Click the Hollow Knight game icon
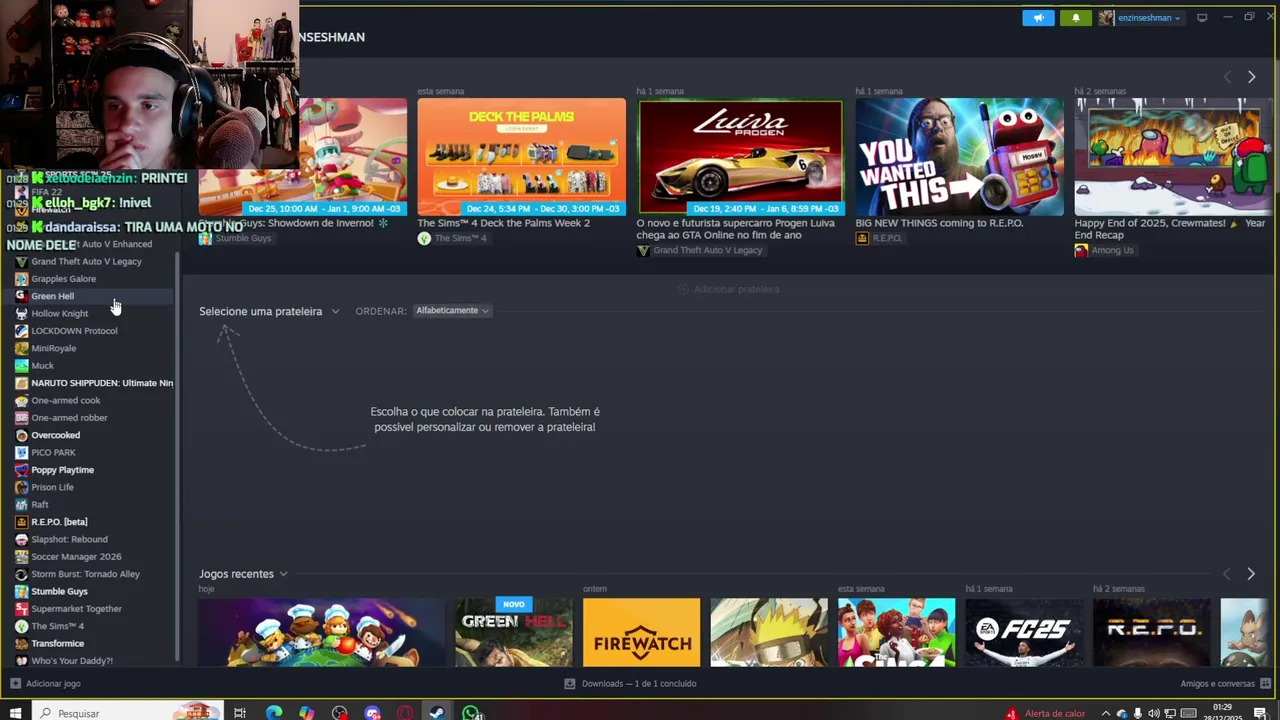 [x=21, y=313]
